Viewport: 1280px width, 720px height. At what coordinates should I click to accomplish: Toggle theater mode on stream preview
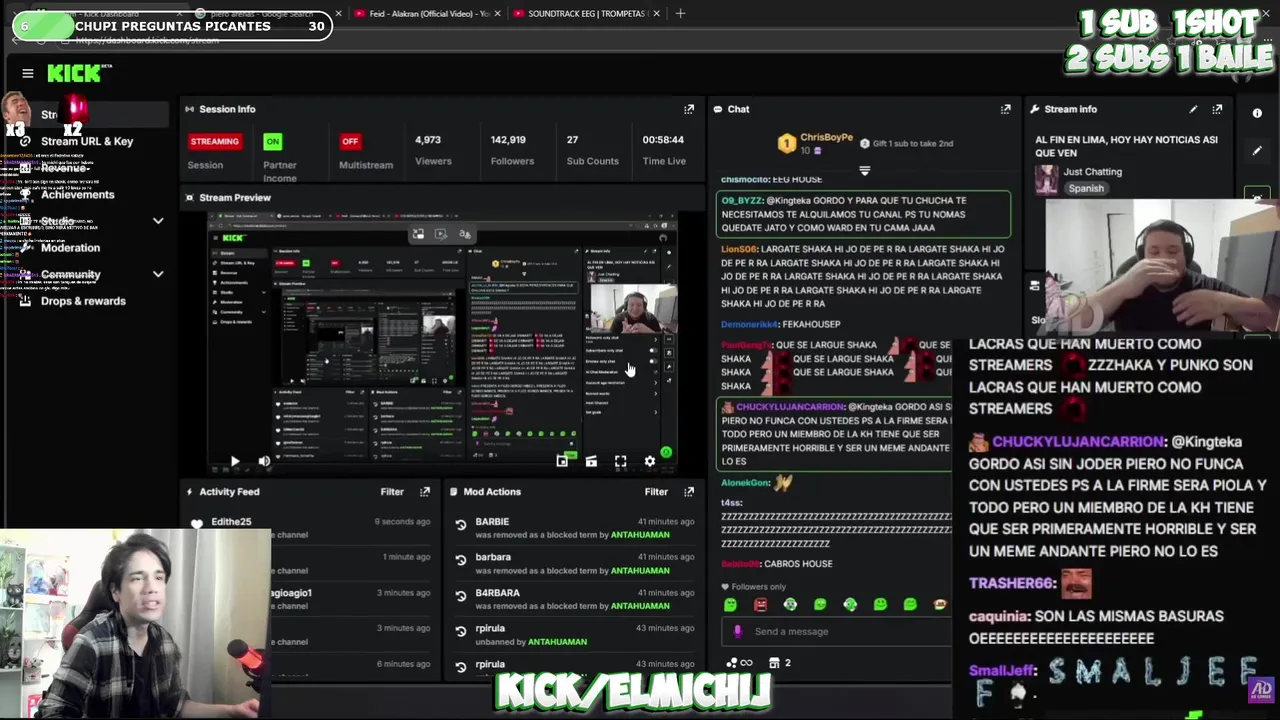click(x=591, y=461)
